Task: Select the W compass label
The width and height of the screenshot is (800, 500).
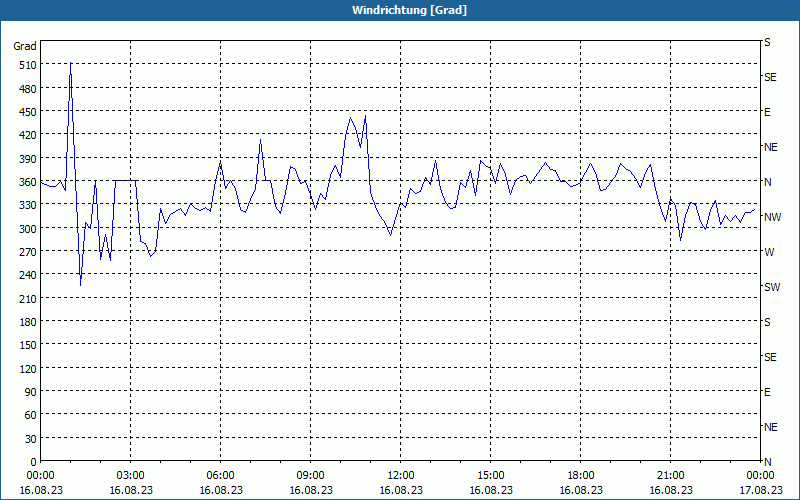Action: 769,253
